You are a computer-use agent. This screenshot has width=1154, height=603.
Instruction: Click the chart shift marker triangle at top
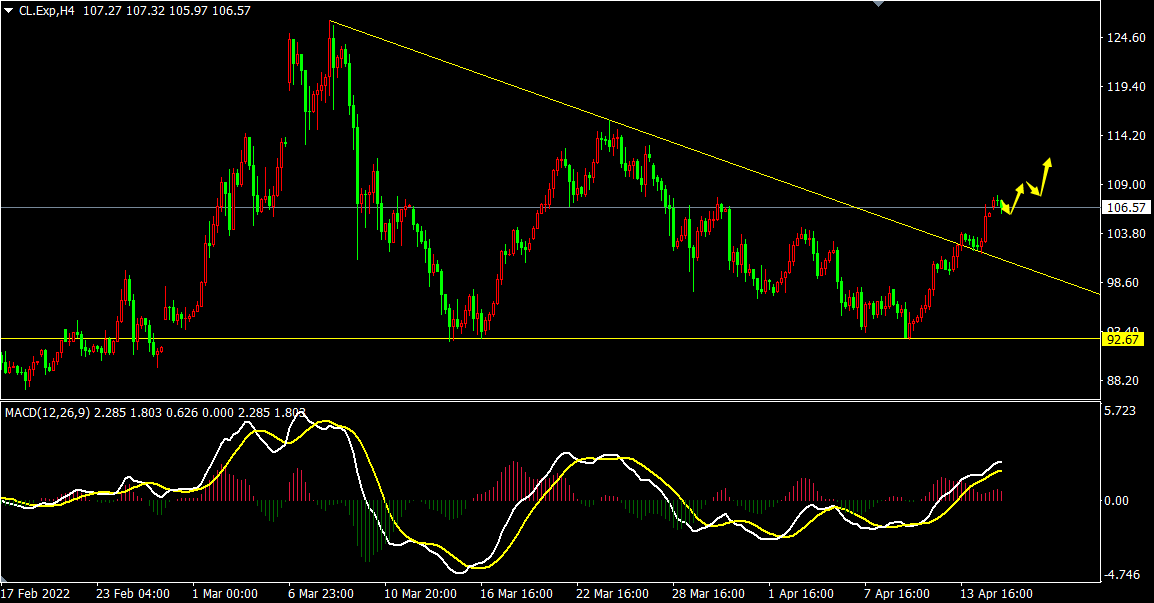coord(879,4)
